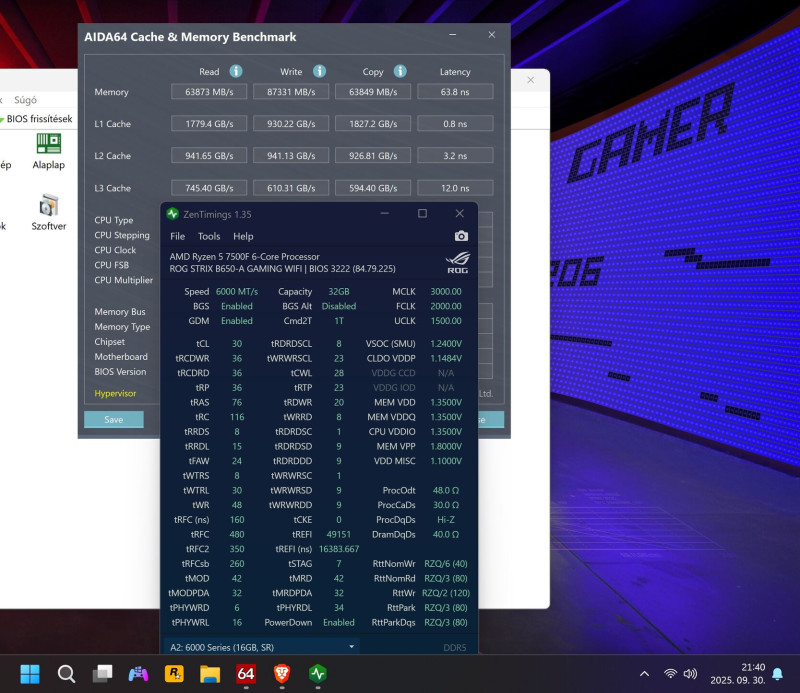The image size is (800, 693).
Task: Click Memory Write value 87331 MB/s
Action: [291, 92]
